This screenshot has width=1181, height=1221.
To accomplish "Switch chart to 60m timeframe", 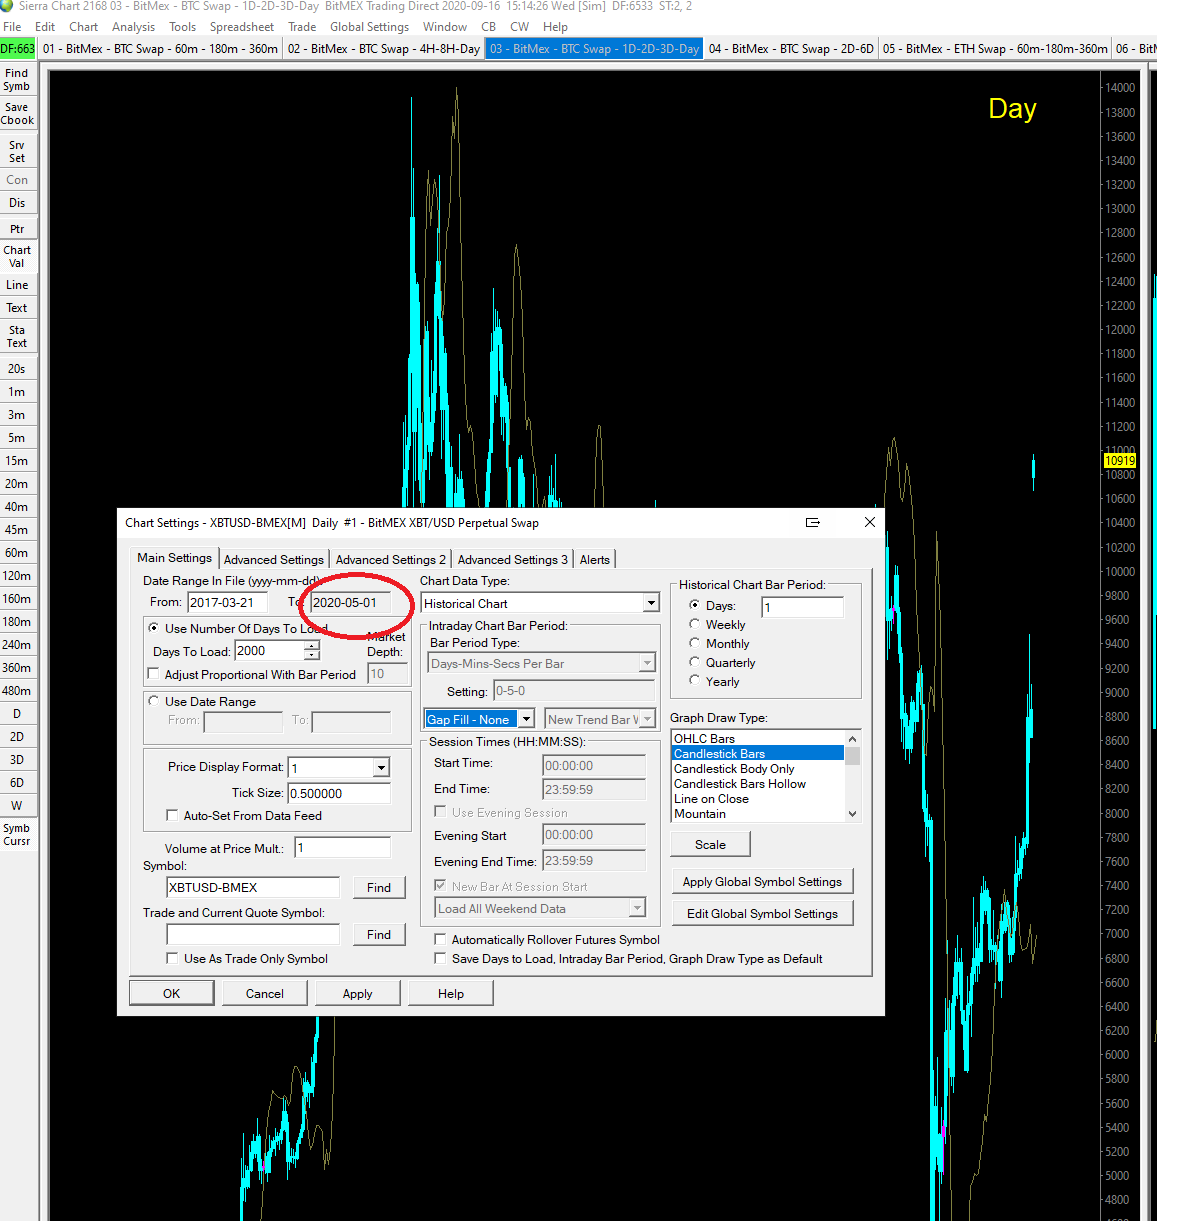I will (17, 553).
